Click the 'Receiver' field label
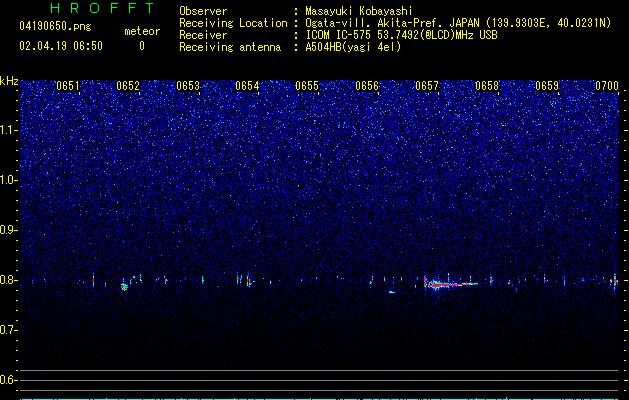 (203, 35)
